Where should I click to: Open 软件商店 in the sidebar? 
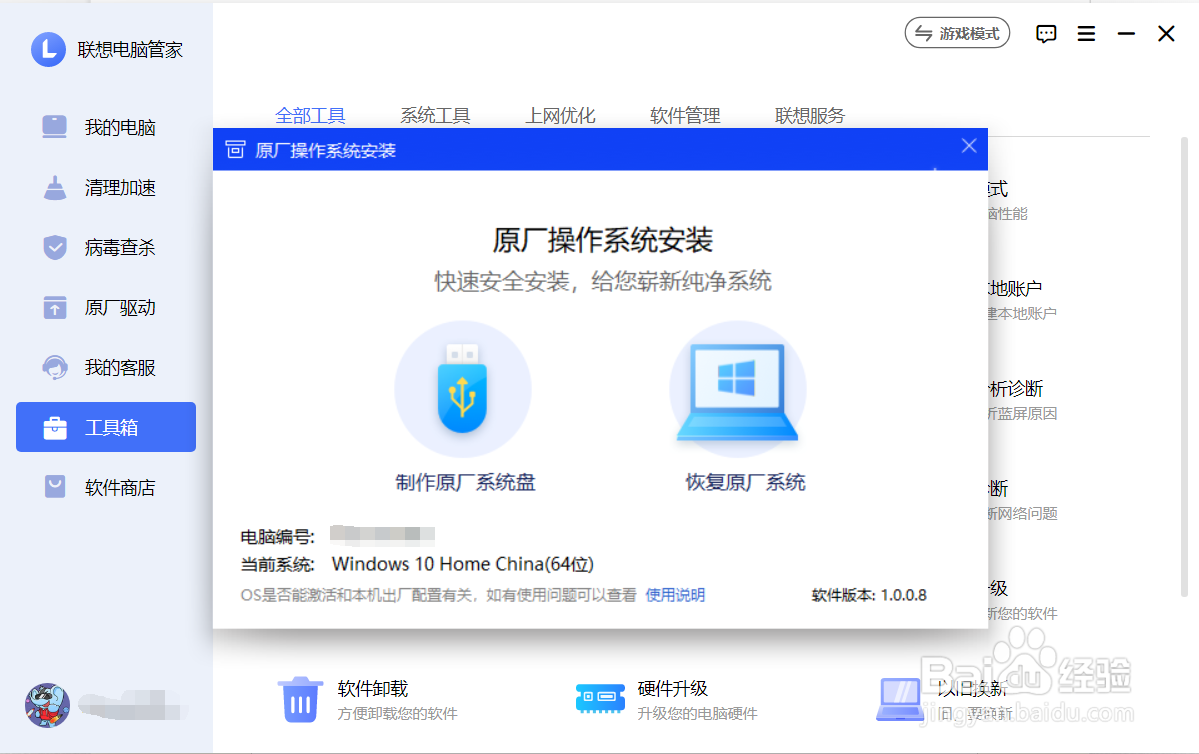(x=106, y=487)
